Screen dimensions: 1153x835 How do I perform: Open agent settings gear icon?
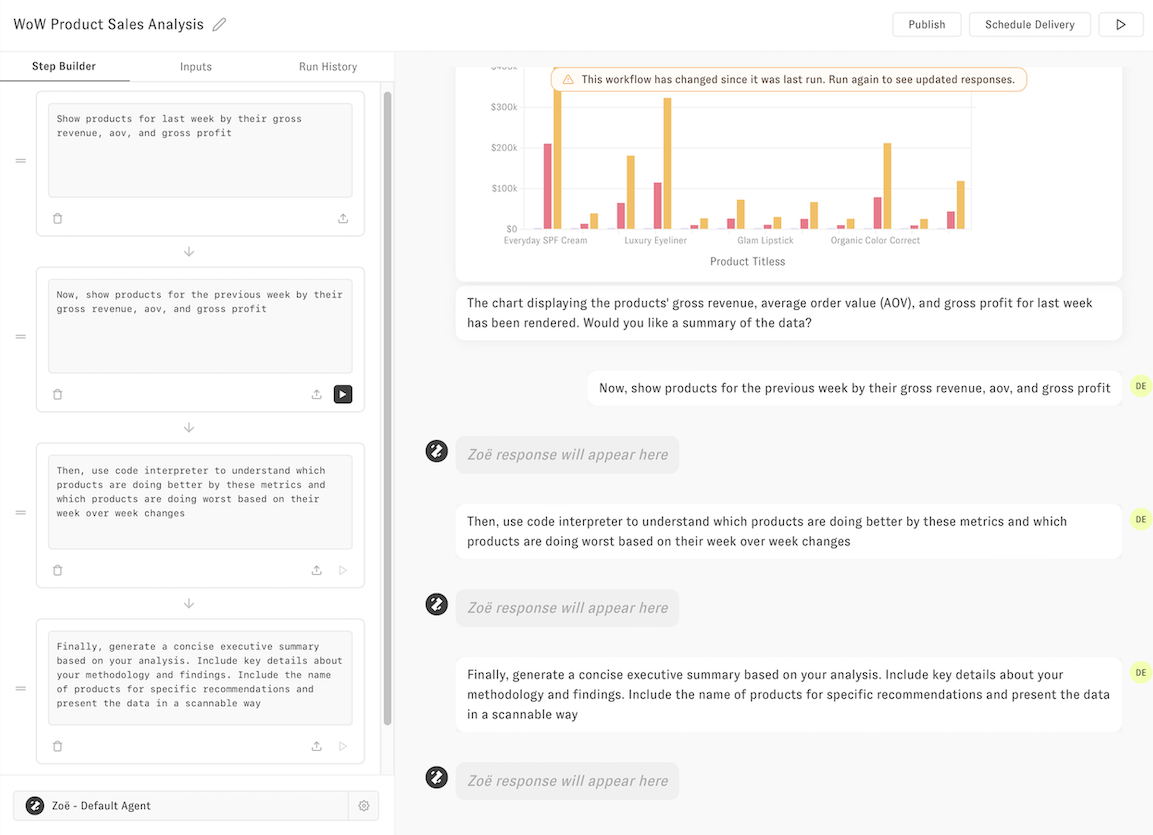tap(363, 806)
